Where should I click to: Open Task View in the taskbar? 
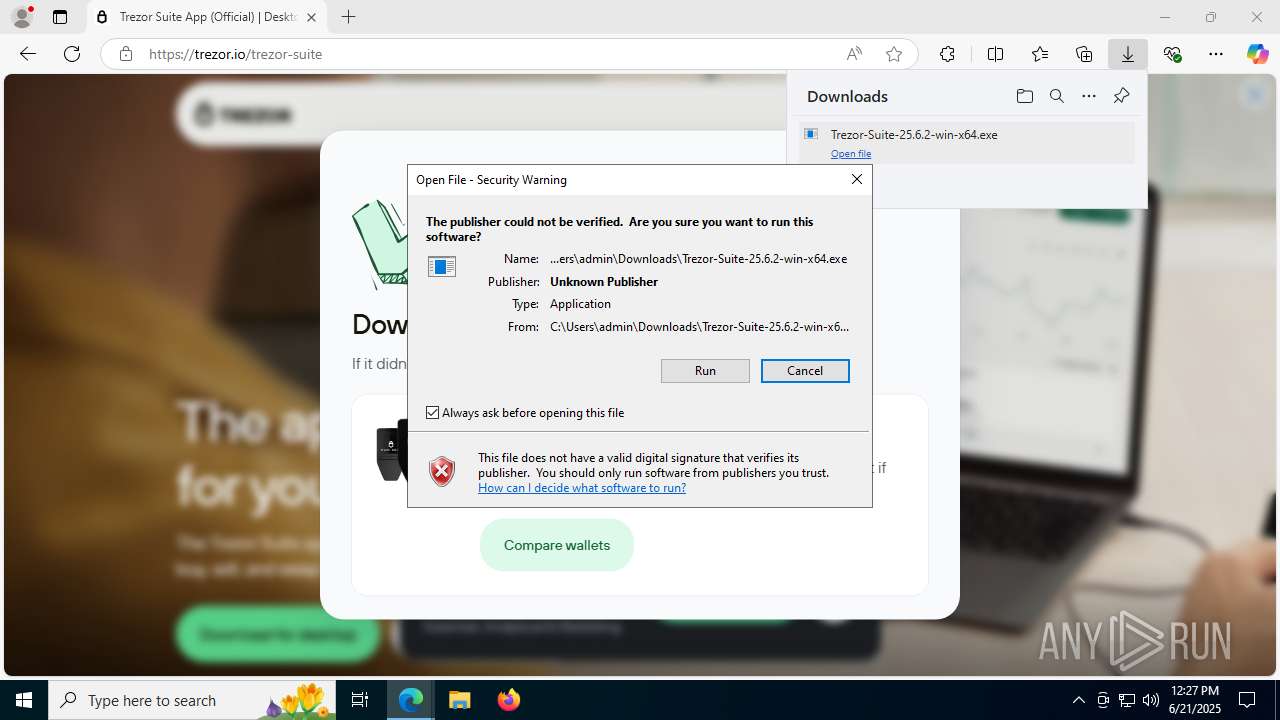coord(360,700)
